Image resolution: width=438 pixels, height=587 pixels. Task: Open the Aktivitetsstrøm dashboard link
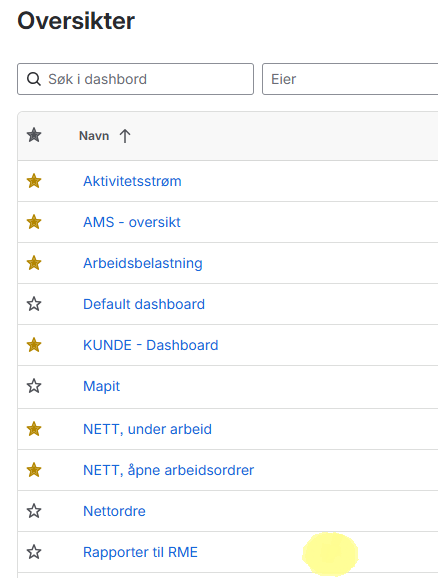(x=132, y=181)
